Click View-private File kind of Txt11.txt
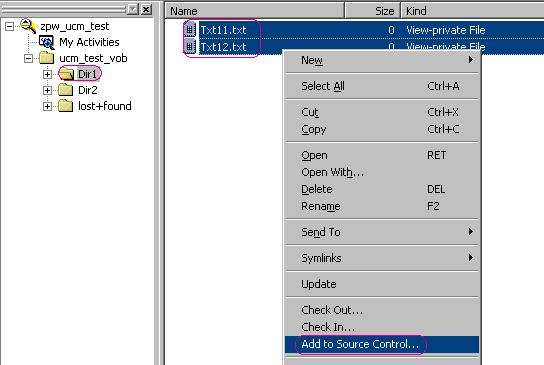Screen dimensions: 544x365 point(445,30)
